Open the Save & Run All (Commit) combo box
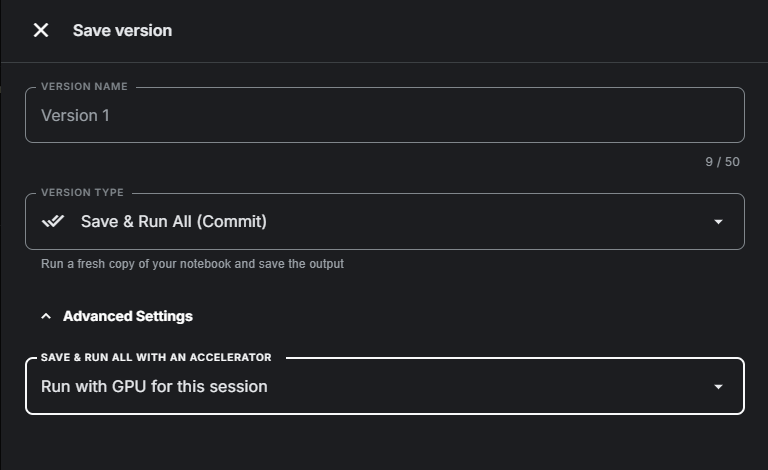Screen dimensions: 768x470 pyautogui.click(x=385, y=221)
